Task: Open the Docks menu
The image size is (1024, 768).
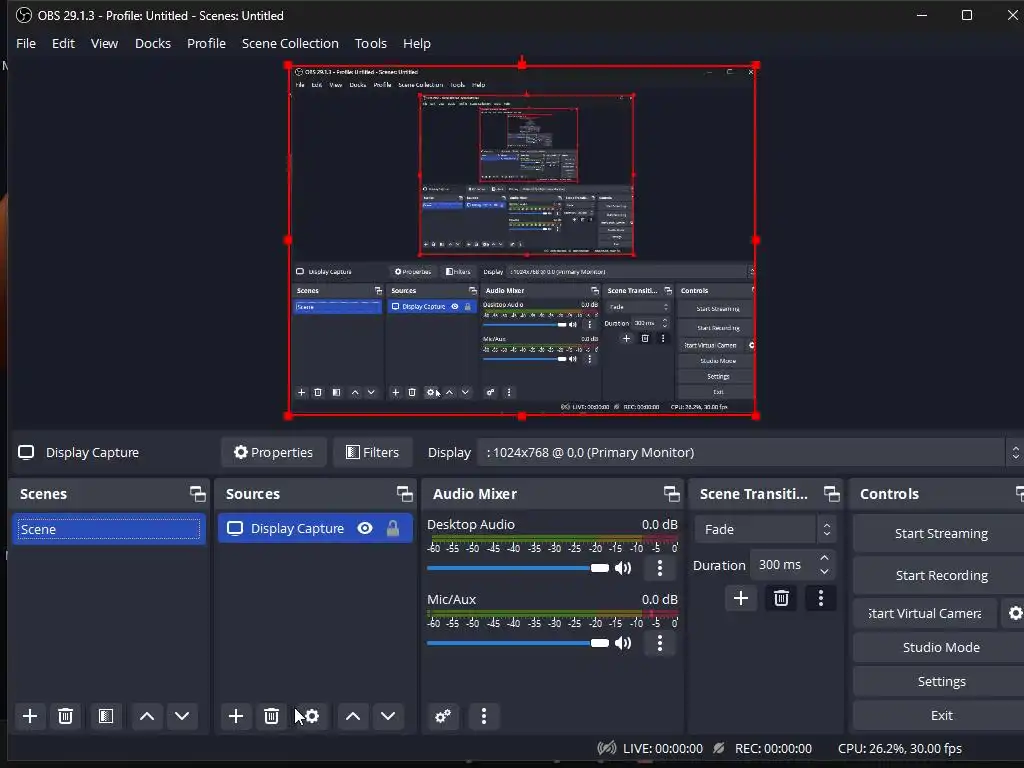Action: pos(153,44)
